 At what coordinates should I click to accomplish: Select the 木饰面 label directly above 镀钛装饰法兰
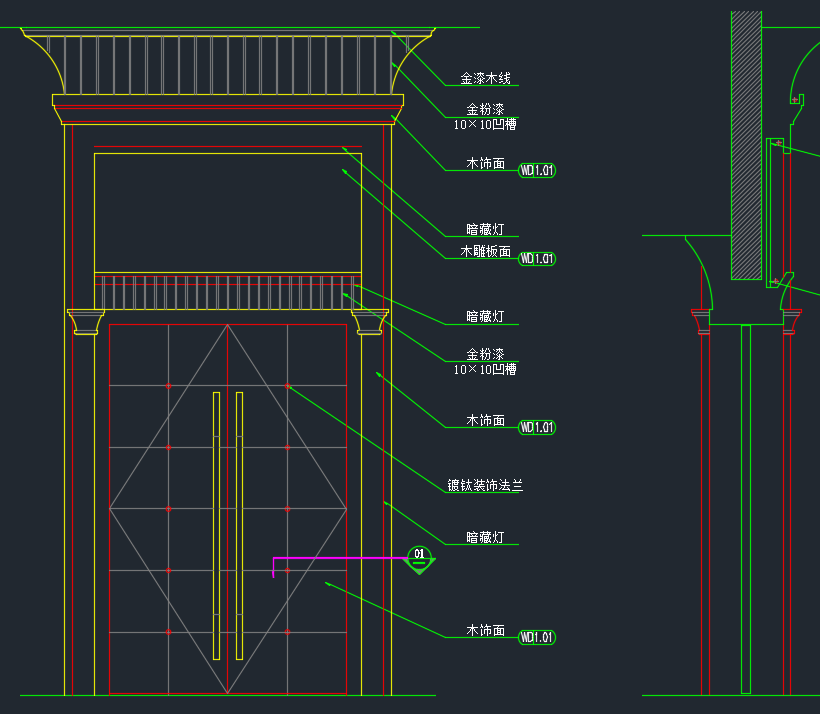tap(485, 421)
